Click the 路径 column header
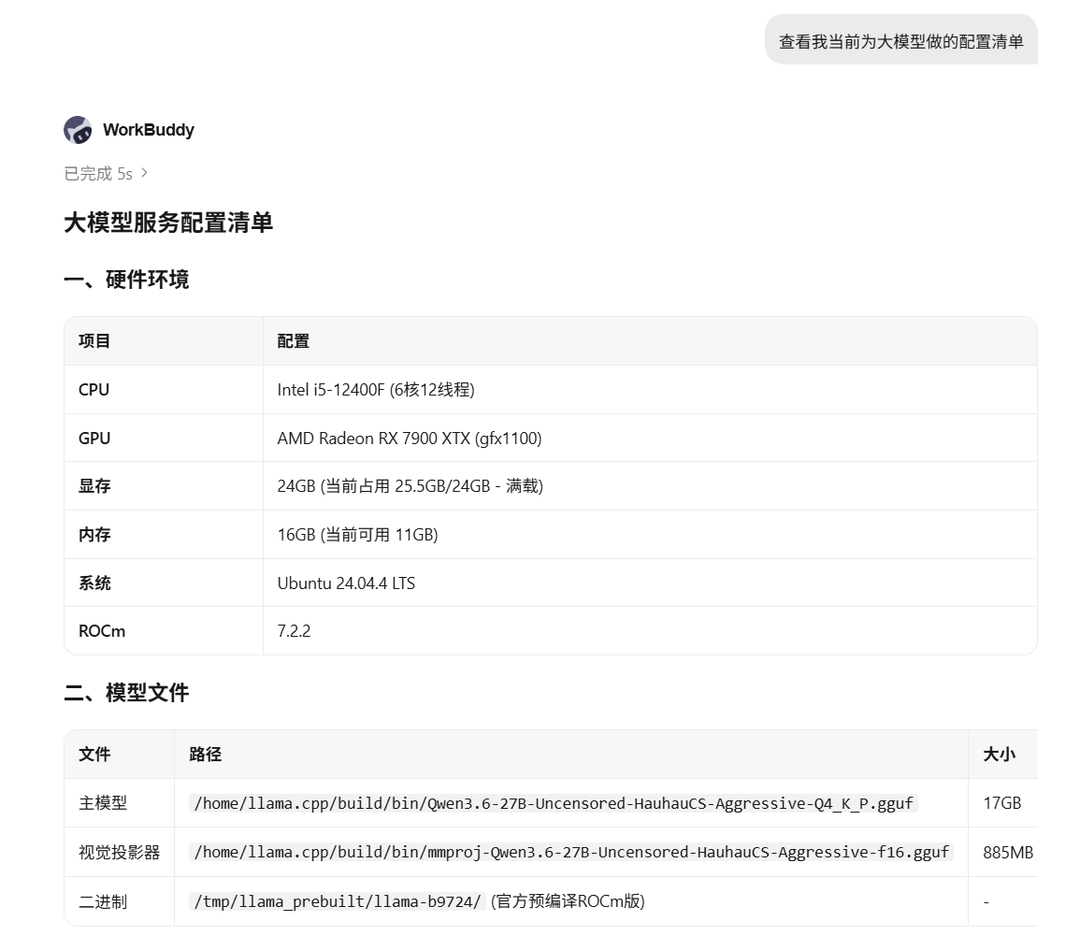1080x950 pixels. (205, 754)
